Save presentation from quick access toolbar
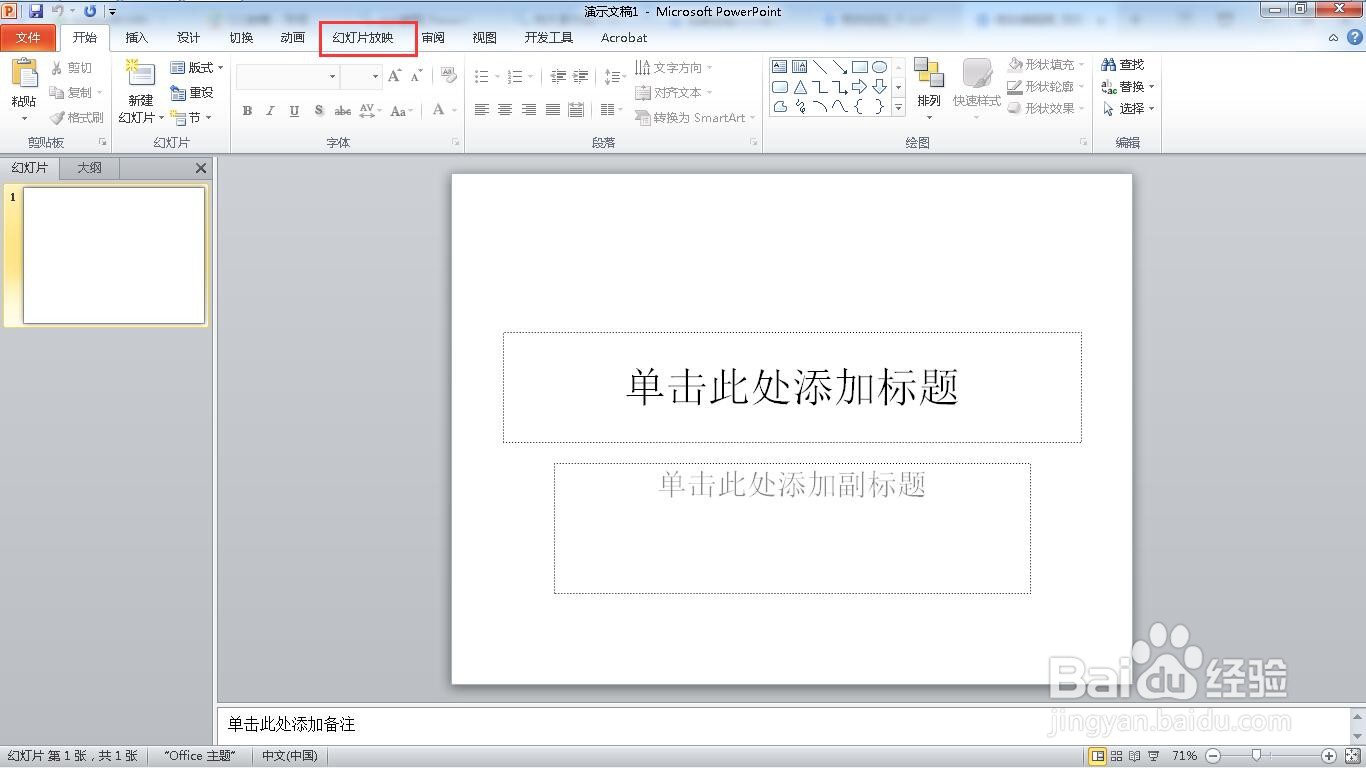 (x=36, y=11)
